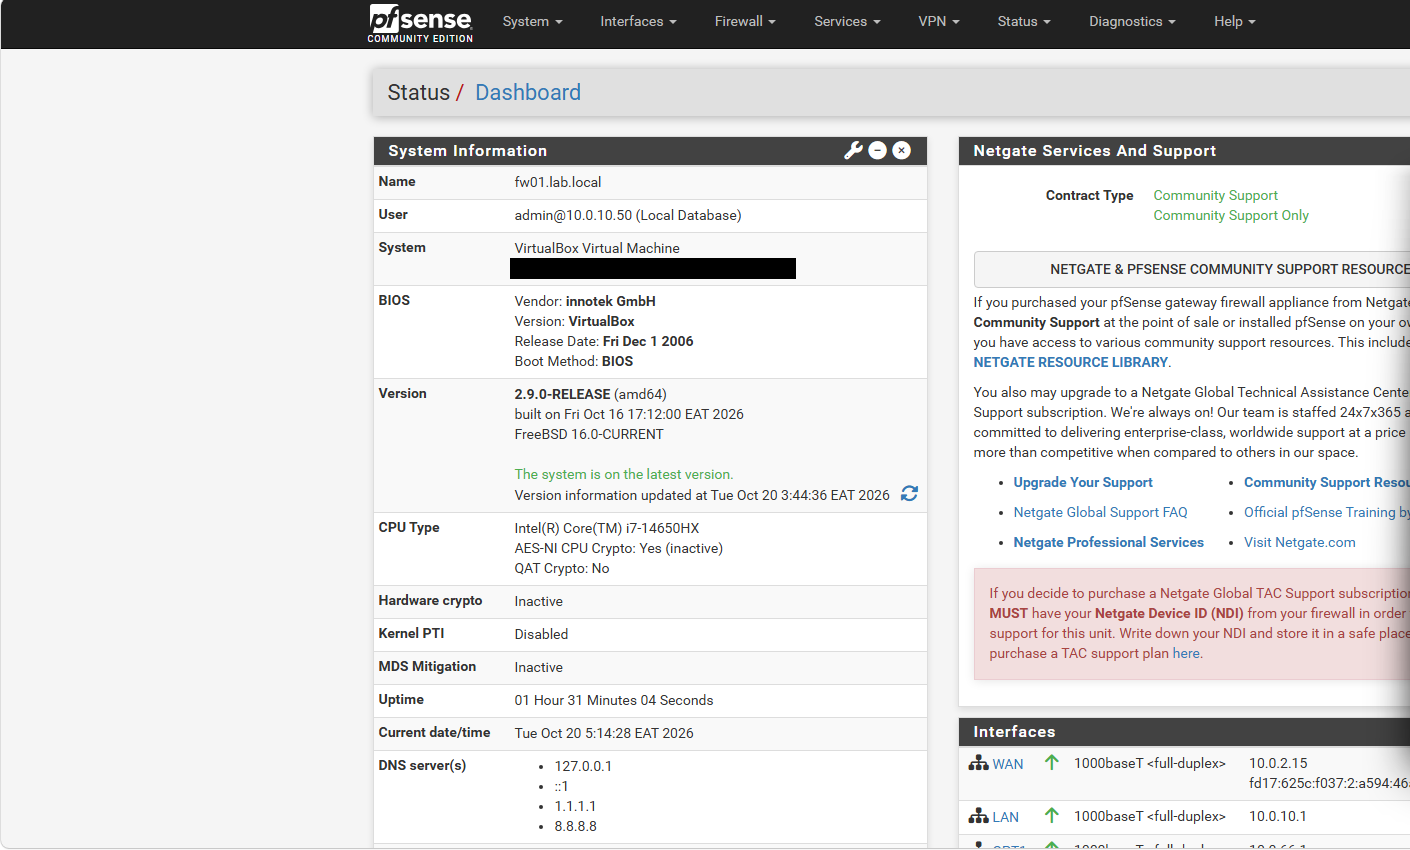Click the Visit Netgate.com link
The width and height of the screenshot is (1410, 850).
[x=1300, y=542]
